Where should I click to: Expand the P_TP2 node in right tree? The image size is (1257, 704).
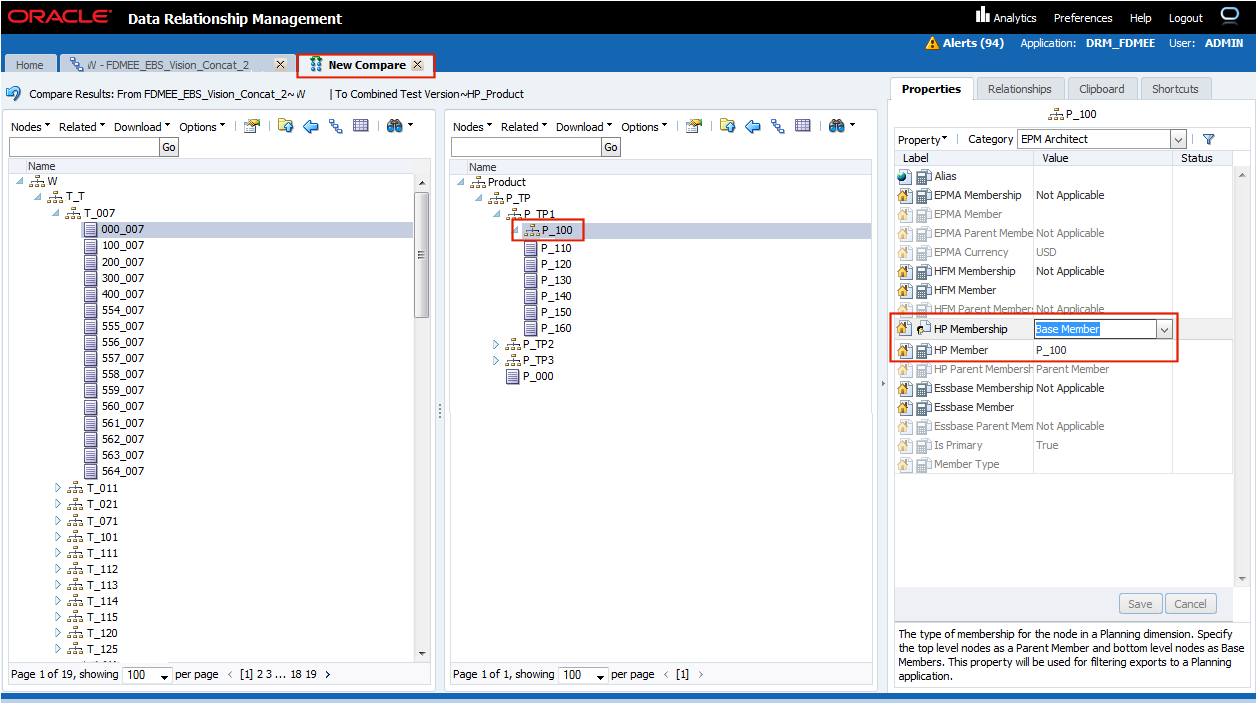pyautogui.click(x=496, y=344)
